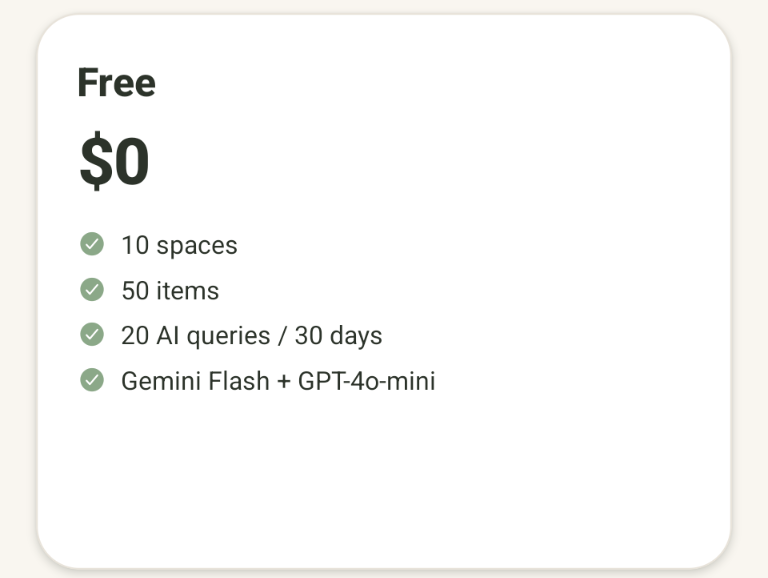
Task: Click the plus sign between model names
Action: coord(283,382)
